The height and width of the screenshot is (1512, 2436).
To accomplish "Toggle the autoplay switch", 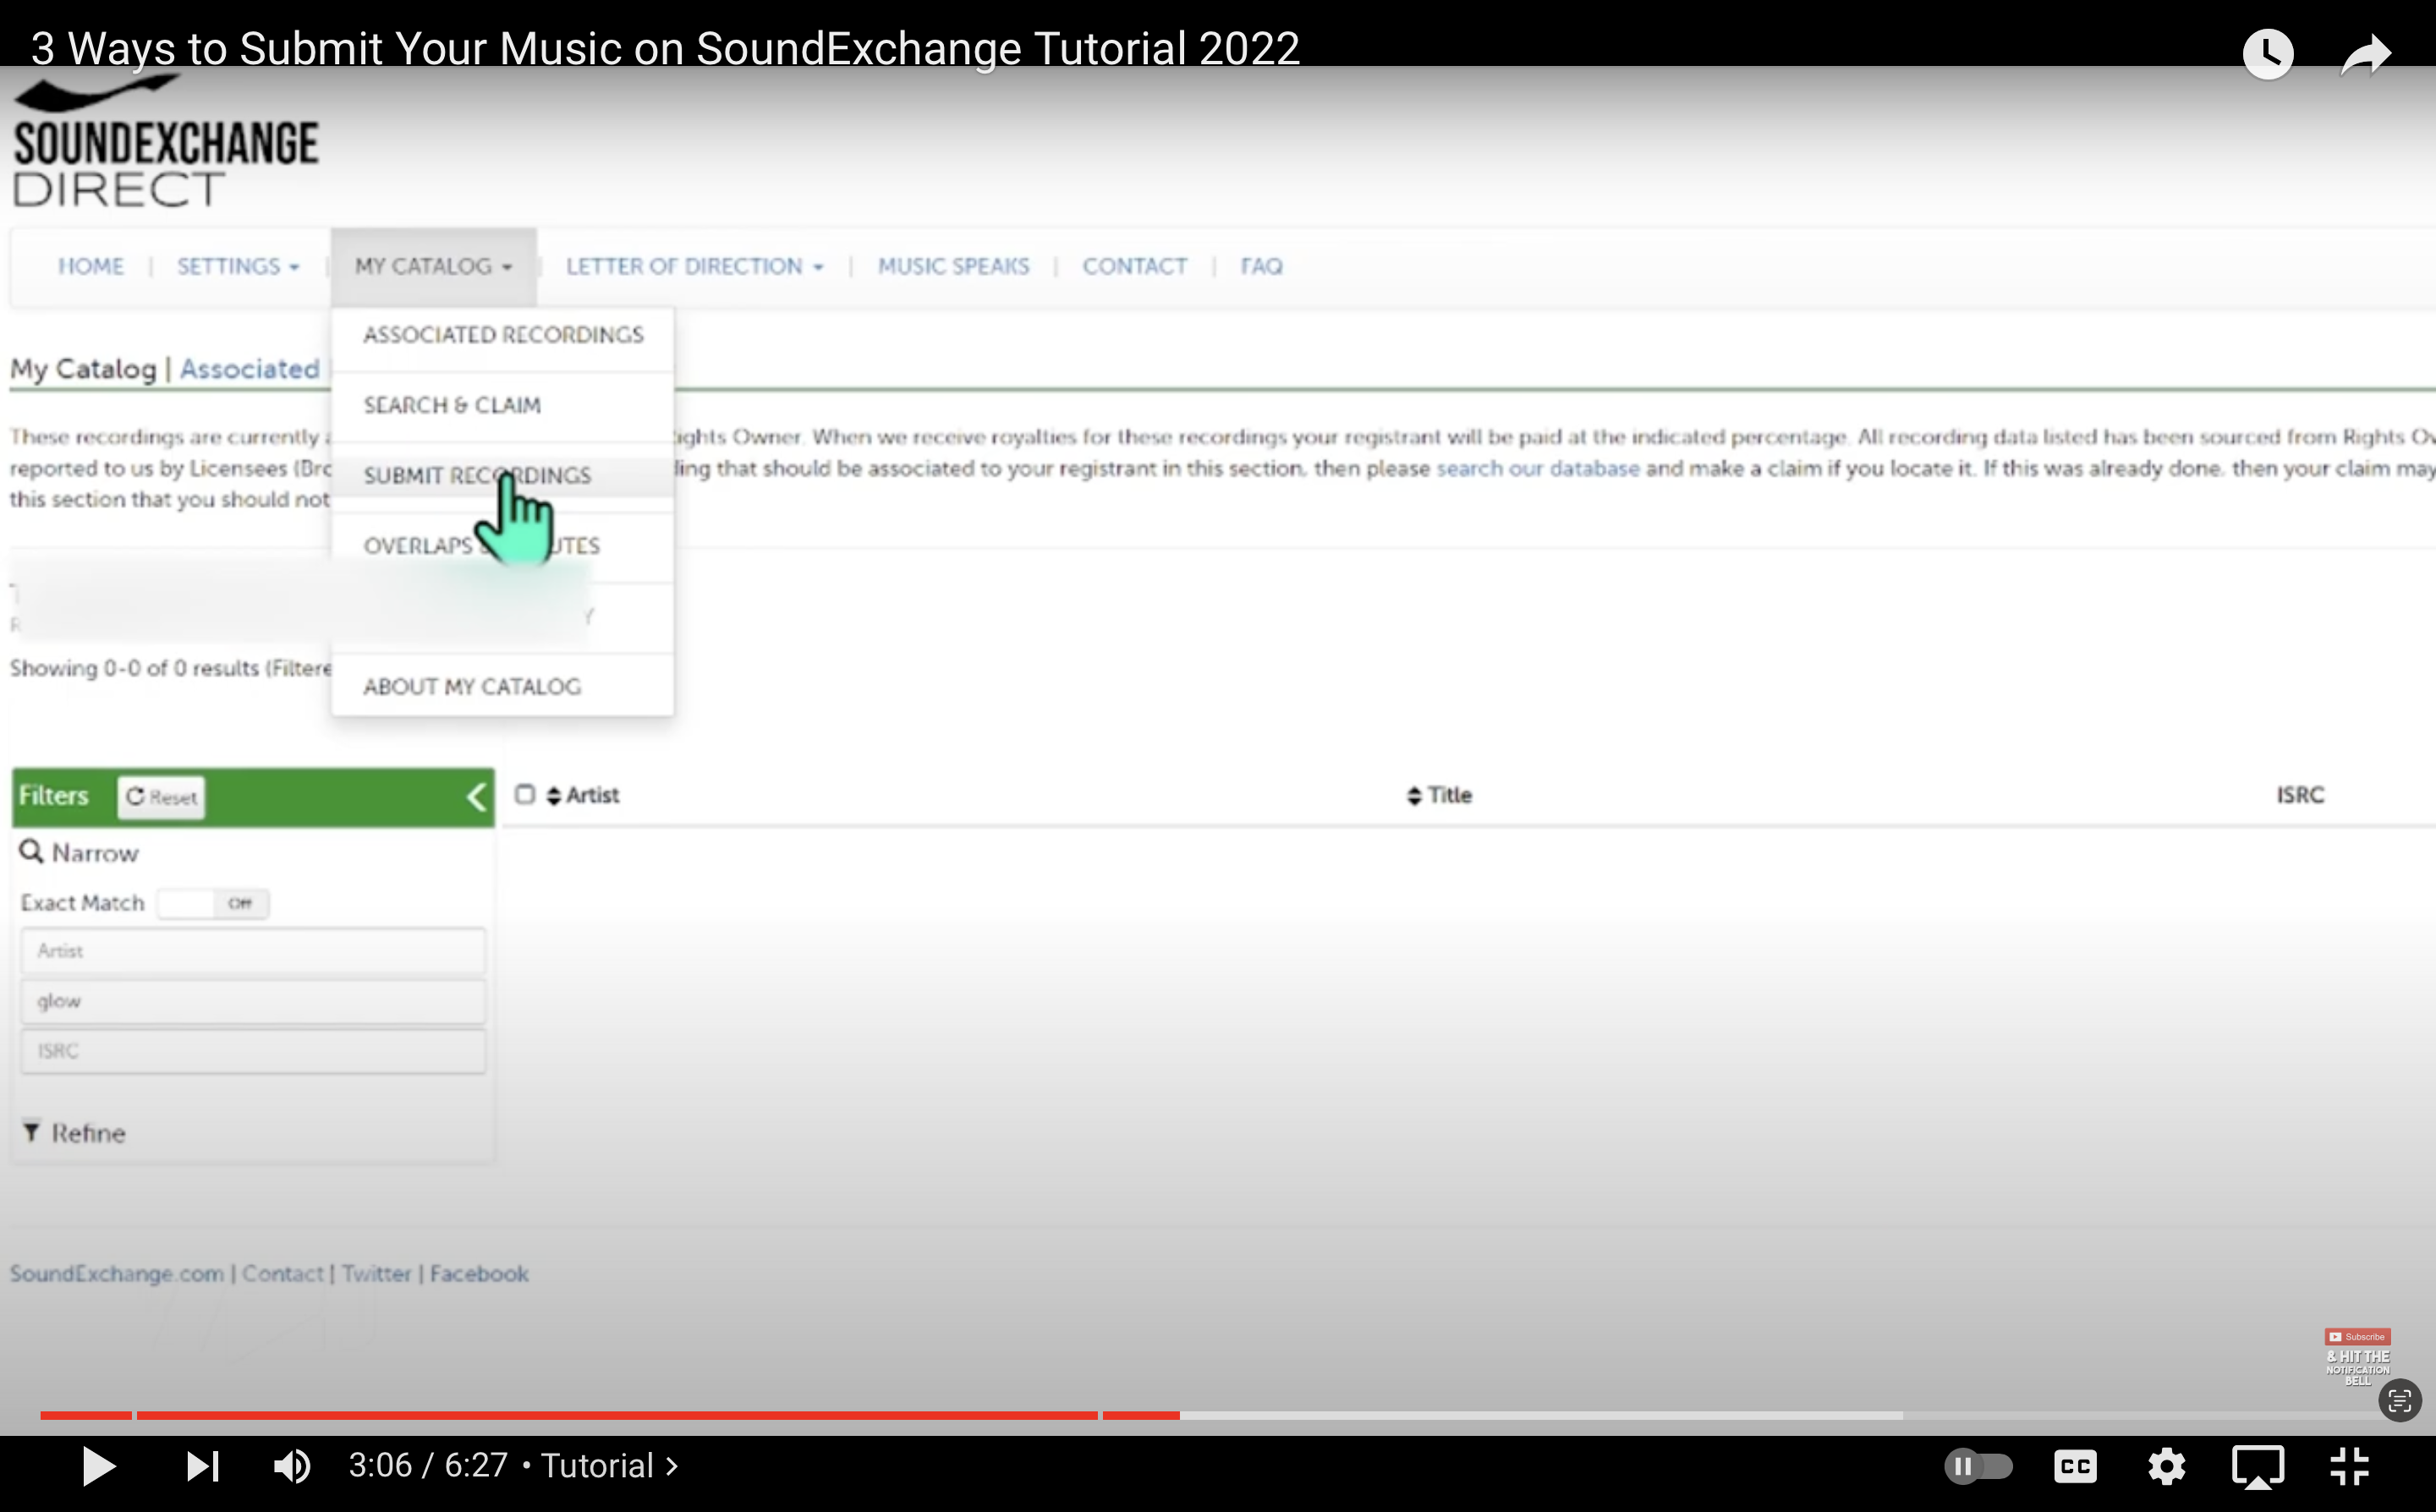I will 1977,1466.
